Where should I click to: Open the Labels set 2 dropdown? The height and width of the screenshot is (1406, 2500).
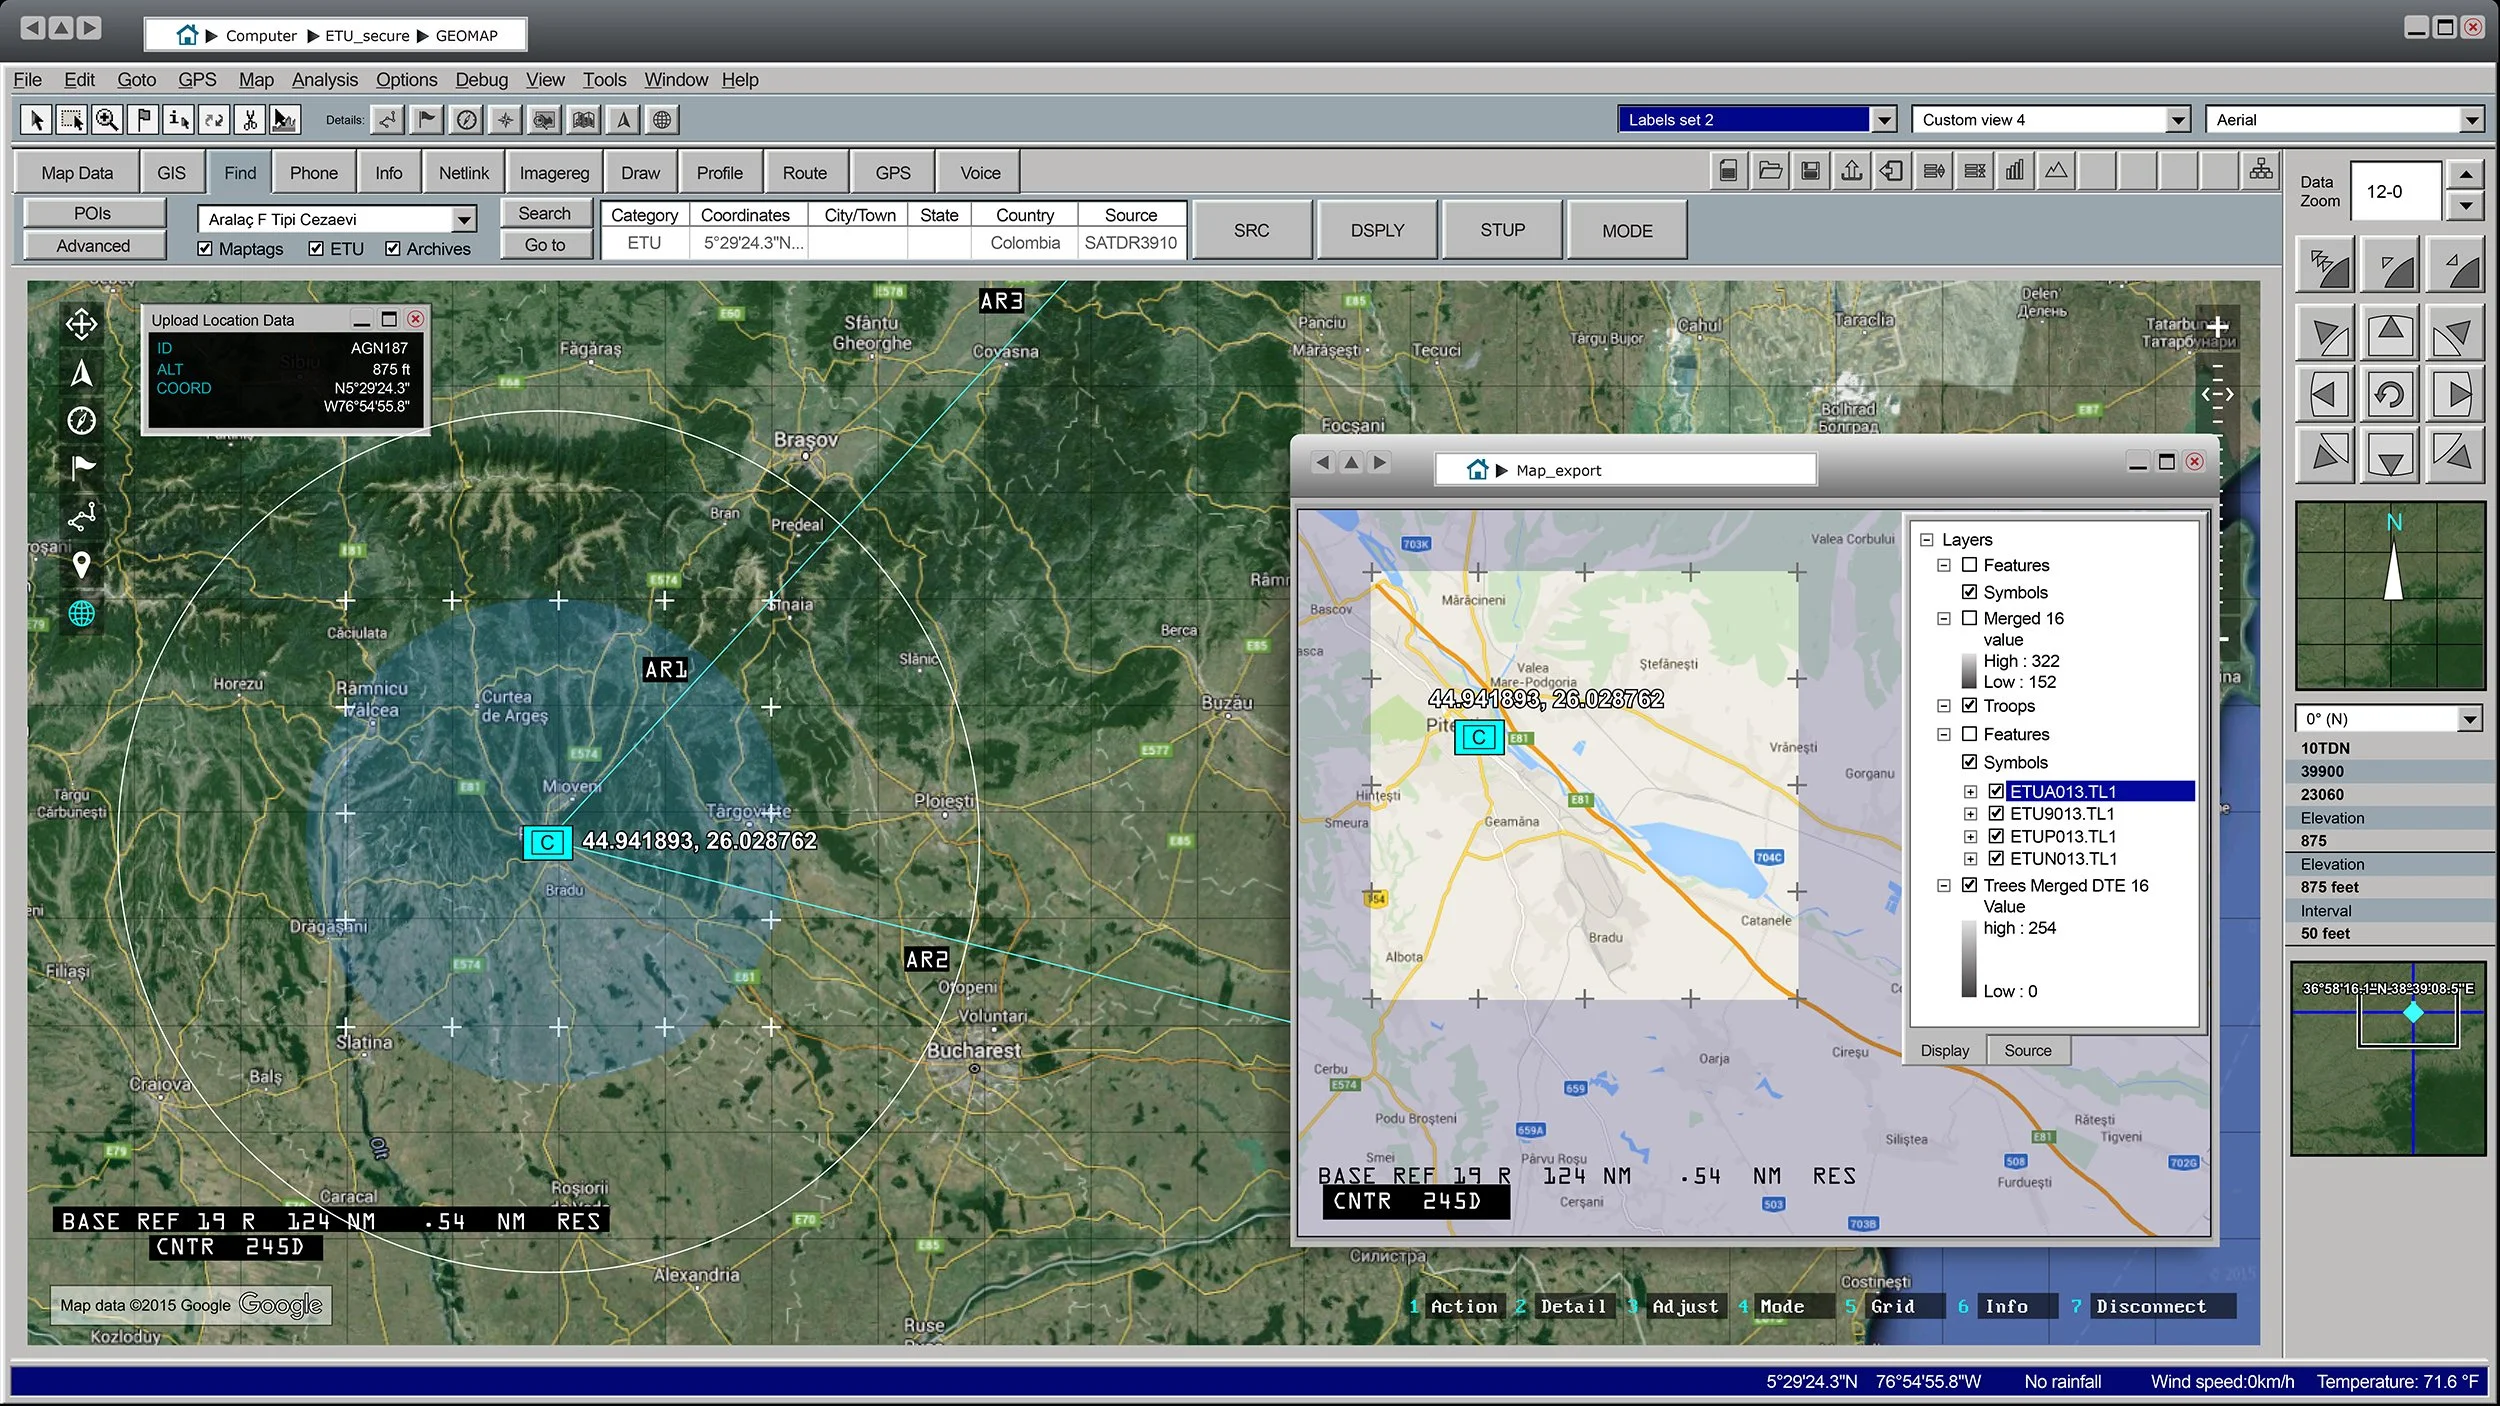click(x=1883, y=120)
